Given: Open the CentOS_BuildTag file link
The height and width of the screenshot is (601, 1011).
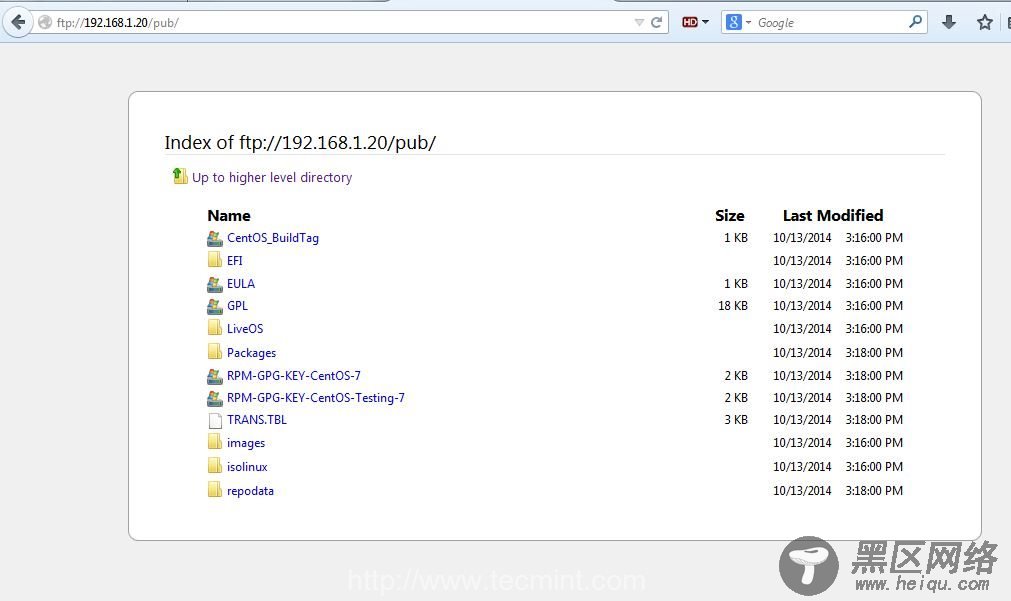Looking at the screenshot, I should click(273, 238).
